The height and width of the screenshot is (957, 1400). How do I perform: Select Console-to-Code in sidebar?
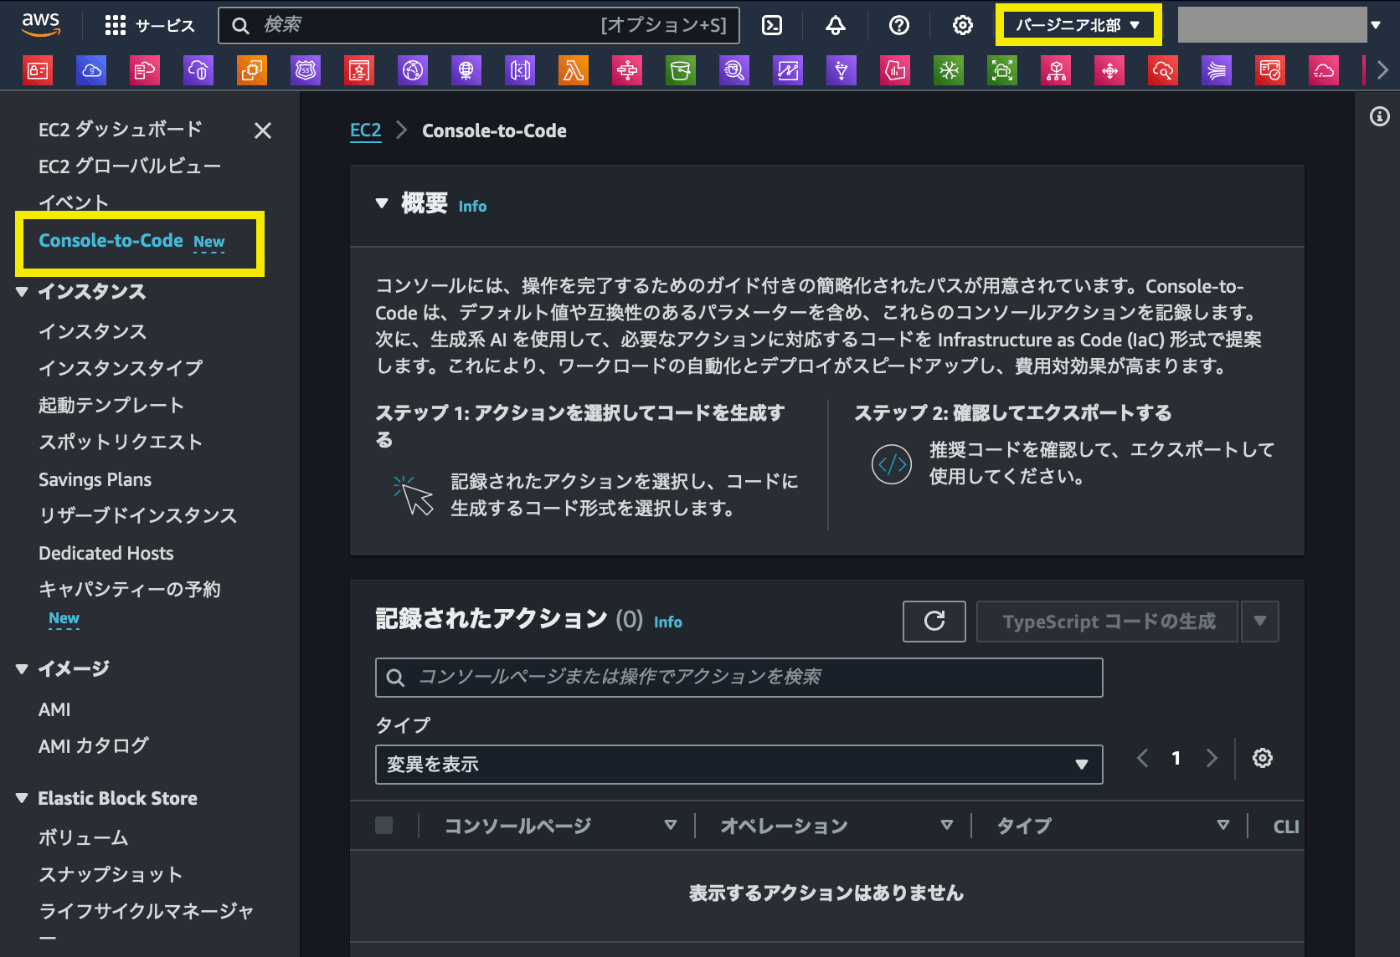pyautogui.click(x=111, y=241)
